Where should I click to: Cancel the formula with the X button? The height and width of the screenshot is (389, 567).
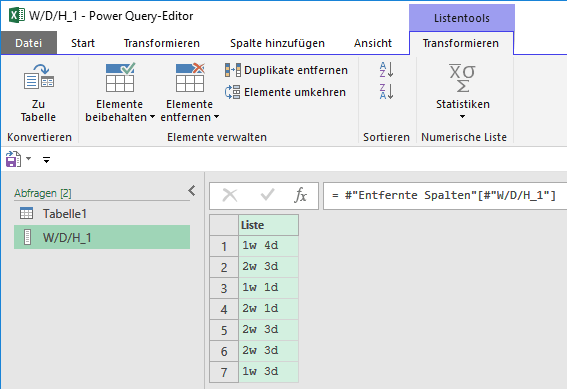pos(230,196)
